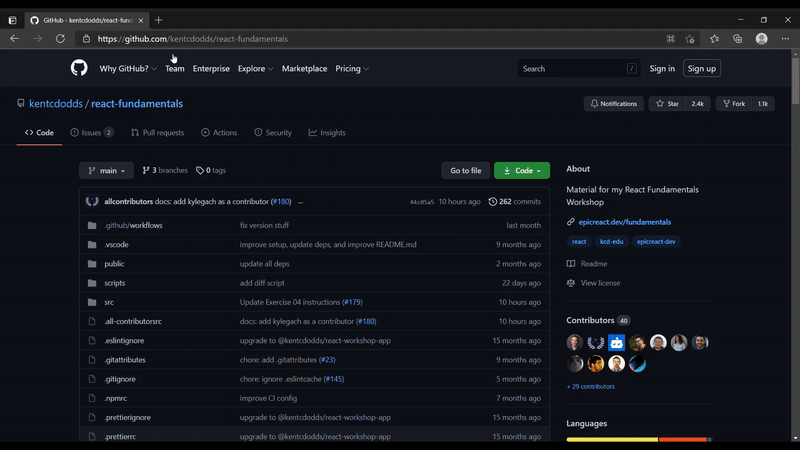Star the repository

(667, 104)
